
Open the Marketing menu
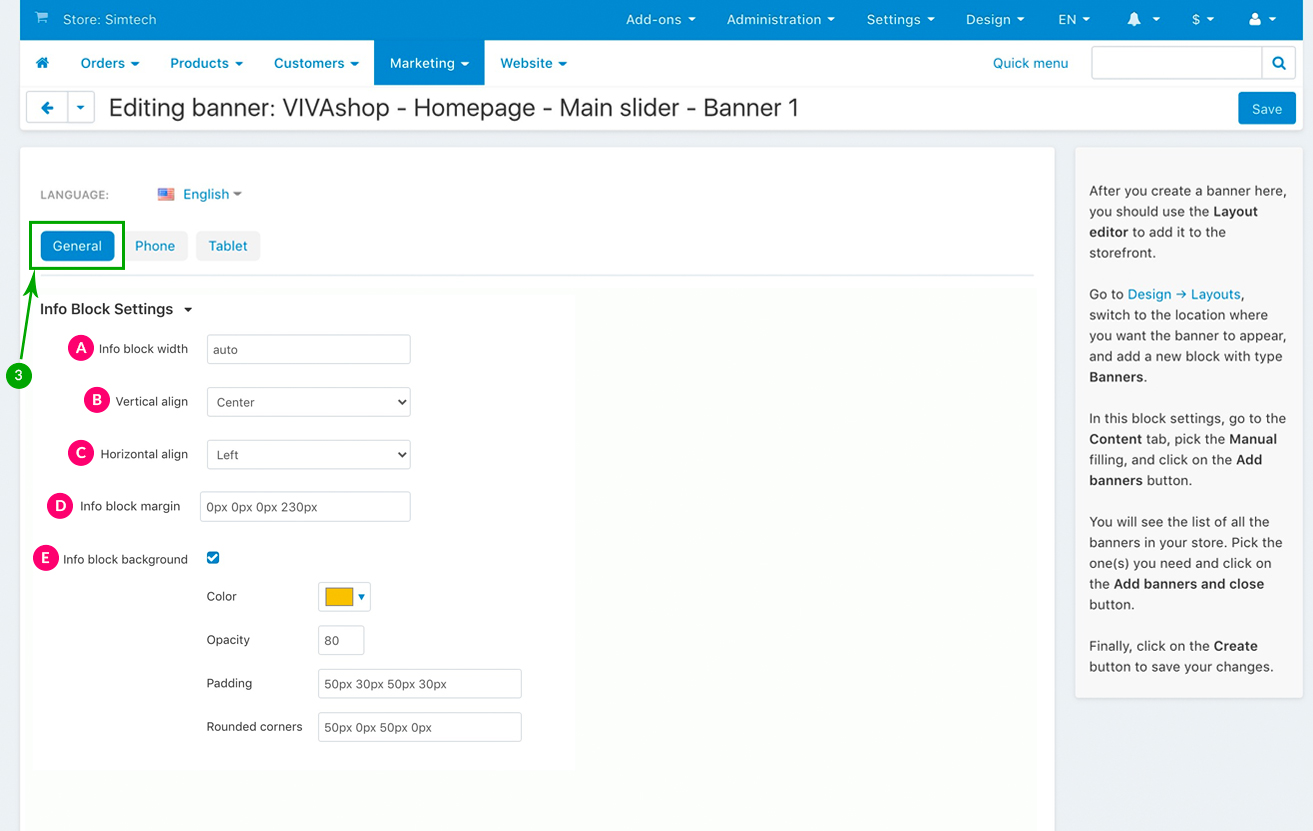[x=429, y=63]
